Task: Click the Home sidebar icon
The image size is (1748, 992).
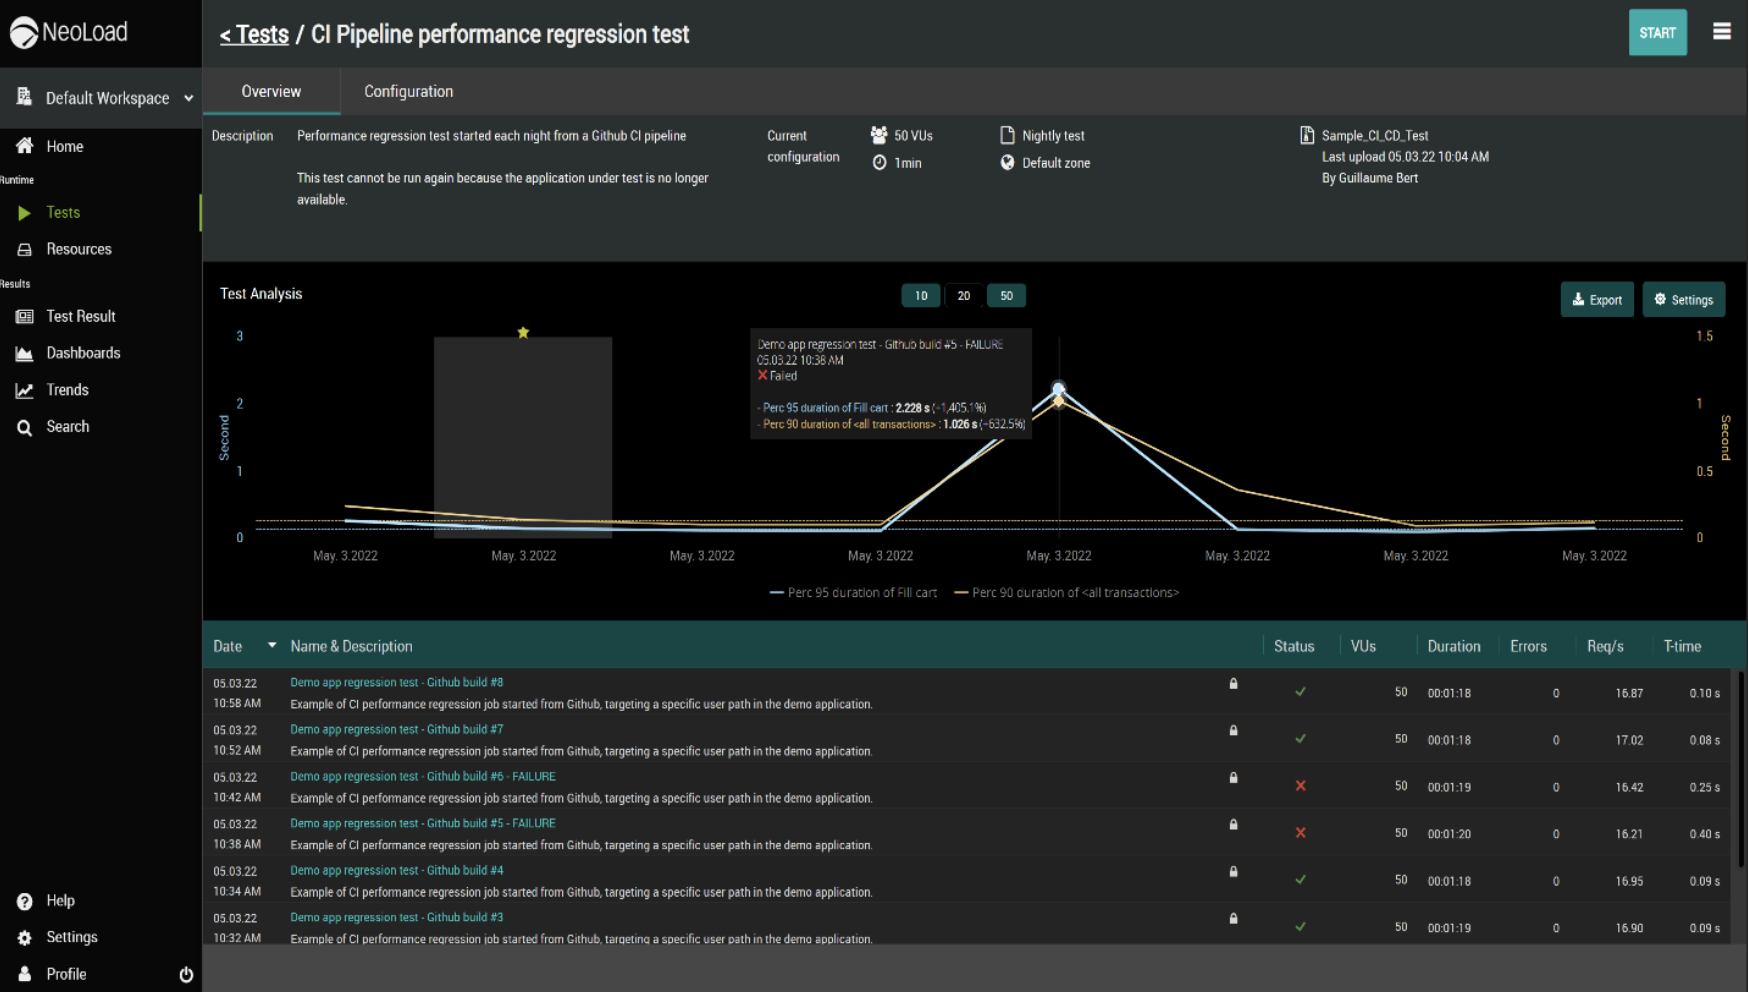Action: tap(25, 146)
